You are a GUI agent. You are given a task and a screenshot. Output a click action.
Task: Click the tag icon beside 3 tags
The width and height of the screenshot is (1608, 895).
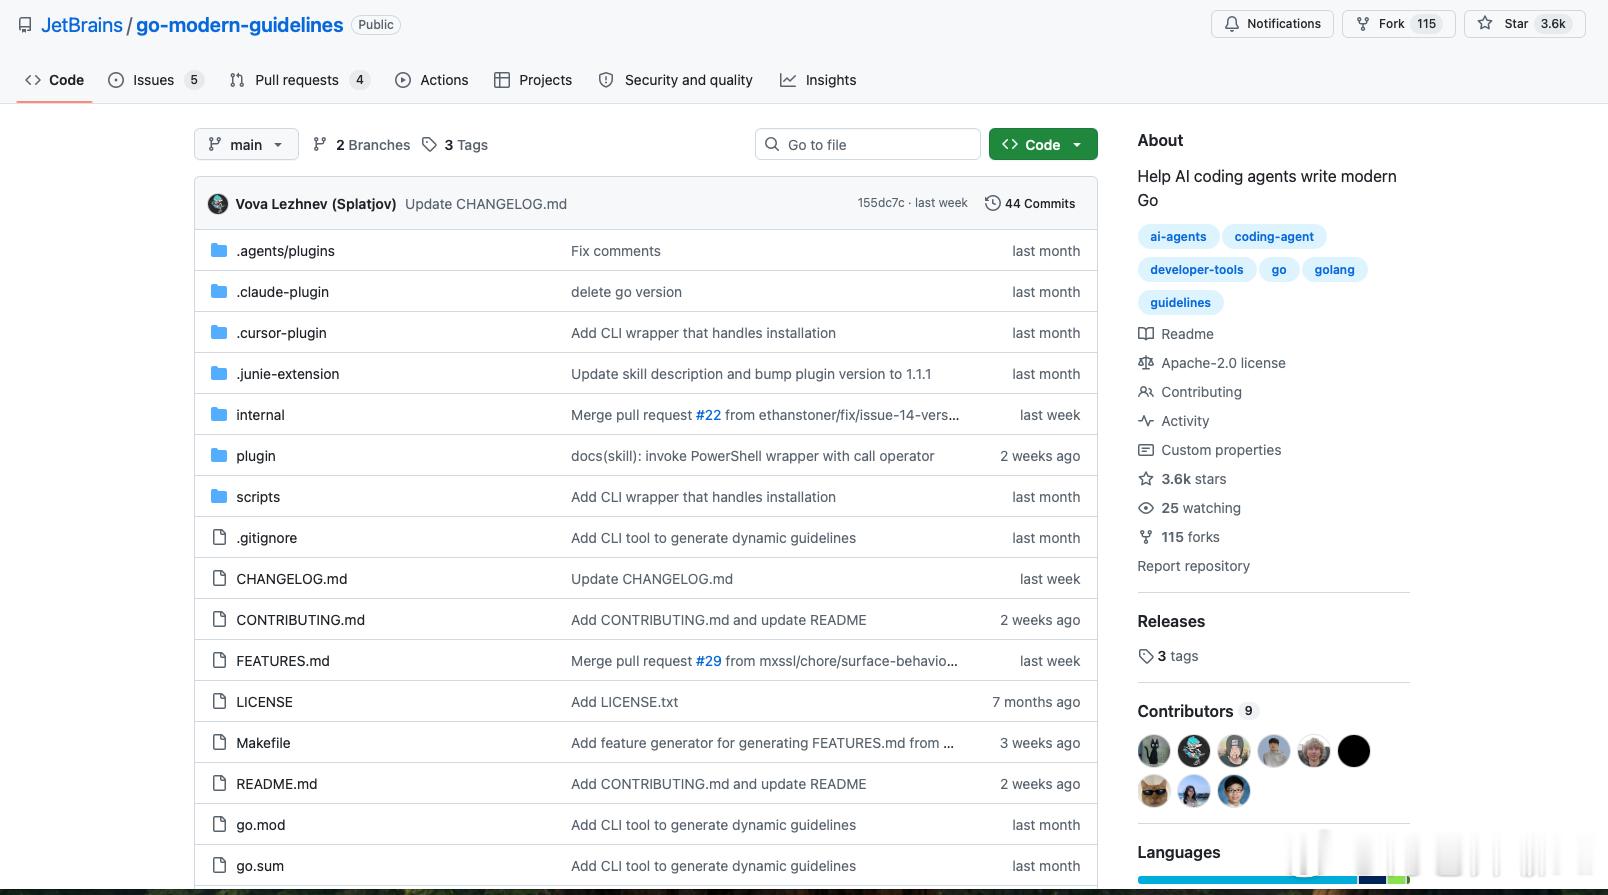tap(1146, 656)
